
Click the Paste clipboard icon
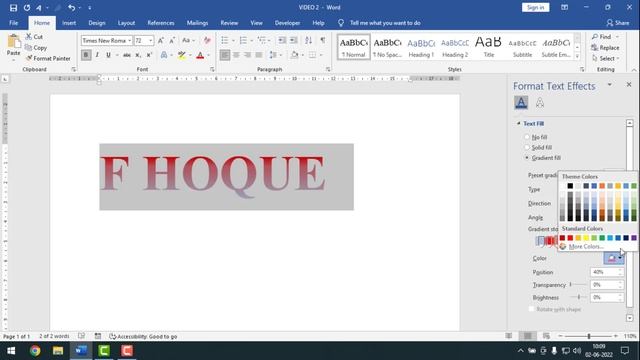[x=13, y=41]
